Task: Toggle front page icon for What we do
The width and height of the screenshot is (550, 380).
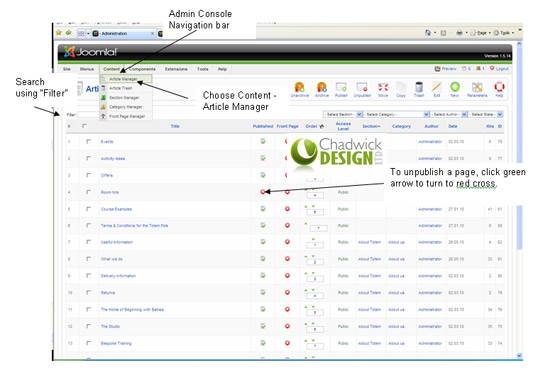Action: 287,259
